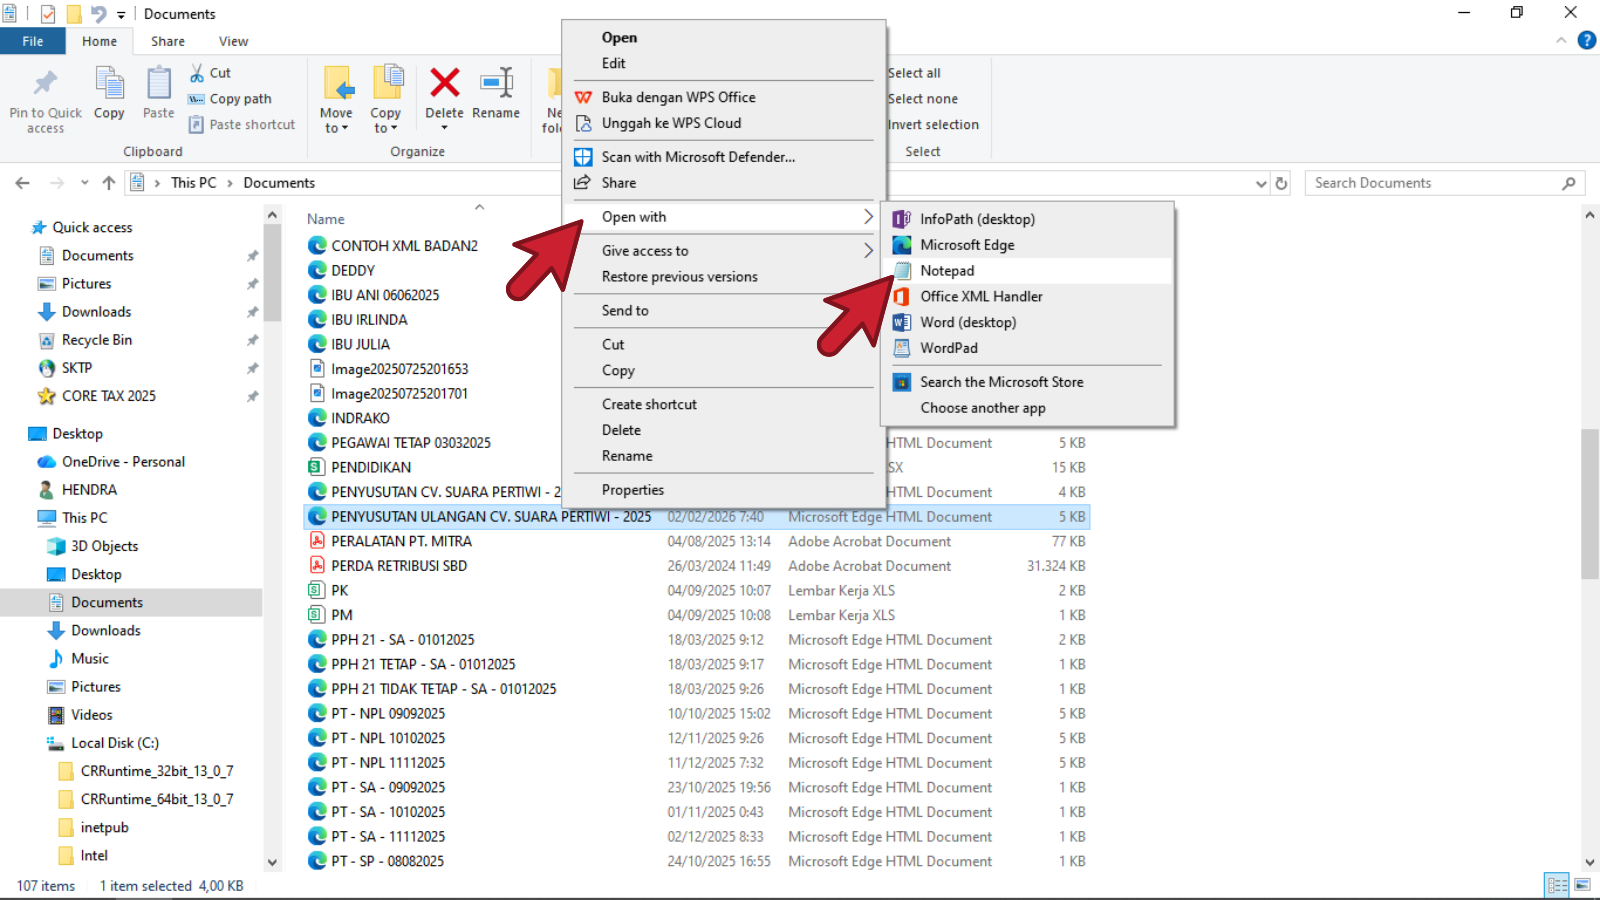The image size is (1600, 900).
Task: Open the View ribbon tab
Action: tap(233, 41)
